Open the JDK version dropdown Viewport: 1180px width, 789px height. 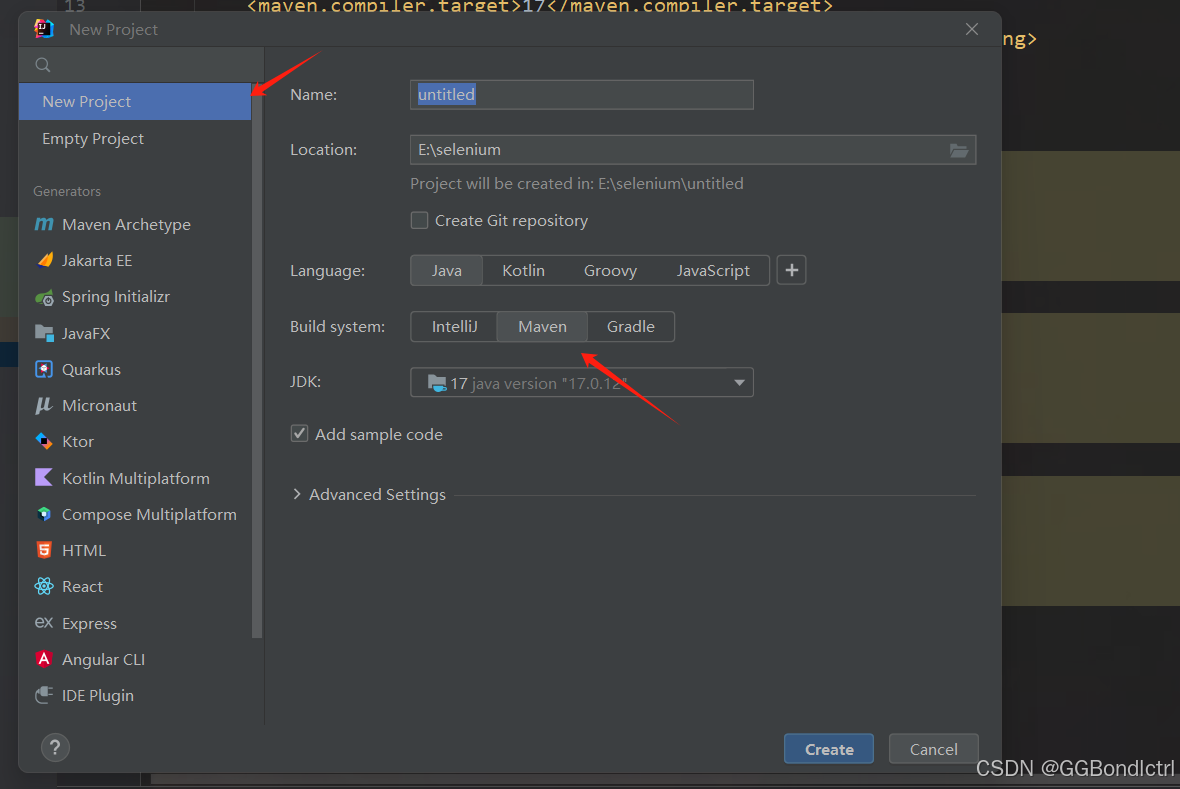pyautogui.click(x=582, y=382)
